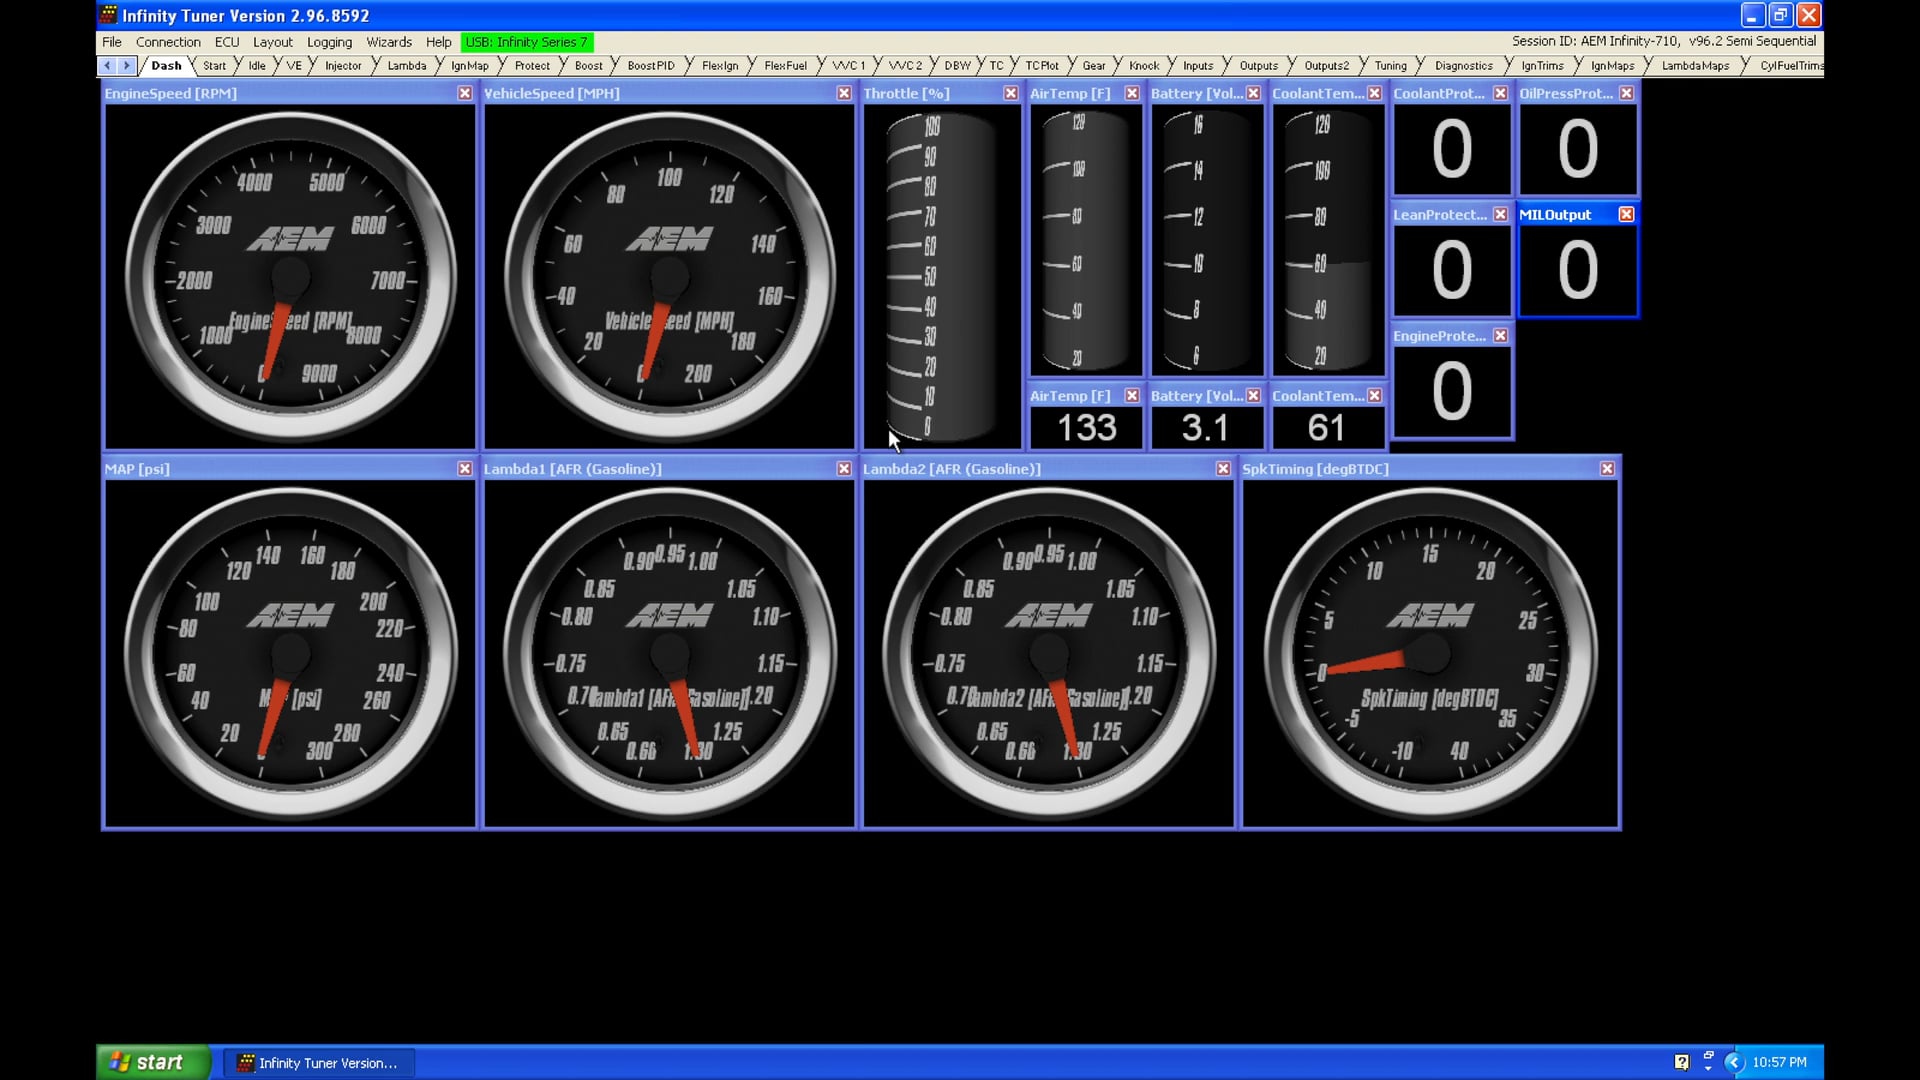Click the Throttle percentage bar gauge
Image resolution: width=1920 pixels, height=1080 pixels.
(940, 270)
